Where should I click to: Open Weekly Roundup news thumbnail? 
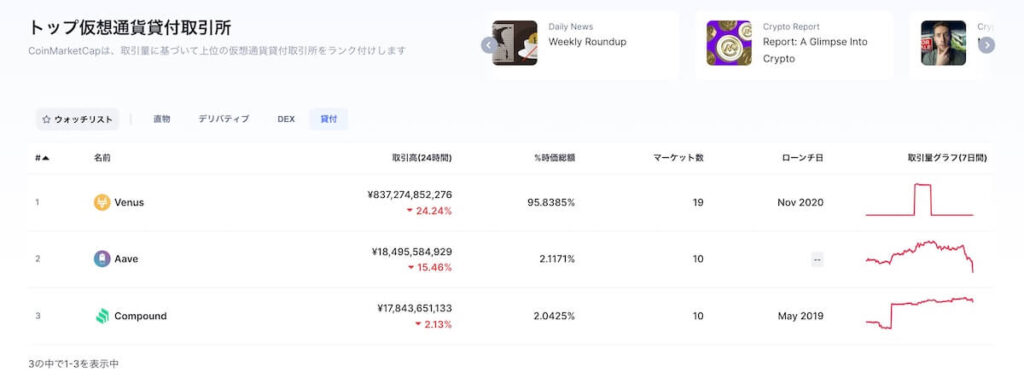[515, 43]
